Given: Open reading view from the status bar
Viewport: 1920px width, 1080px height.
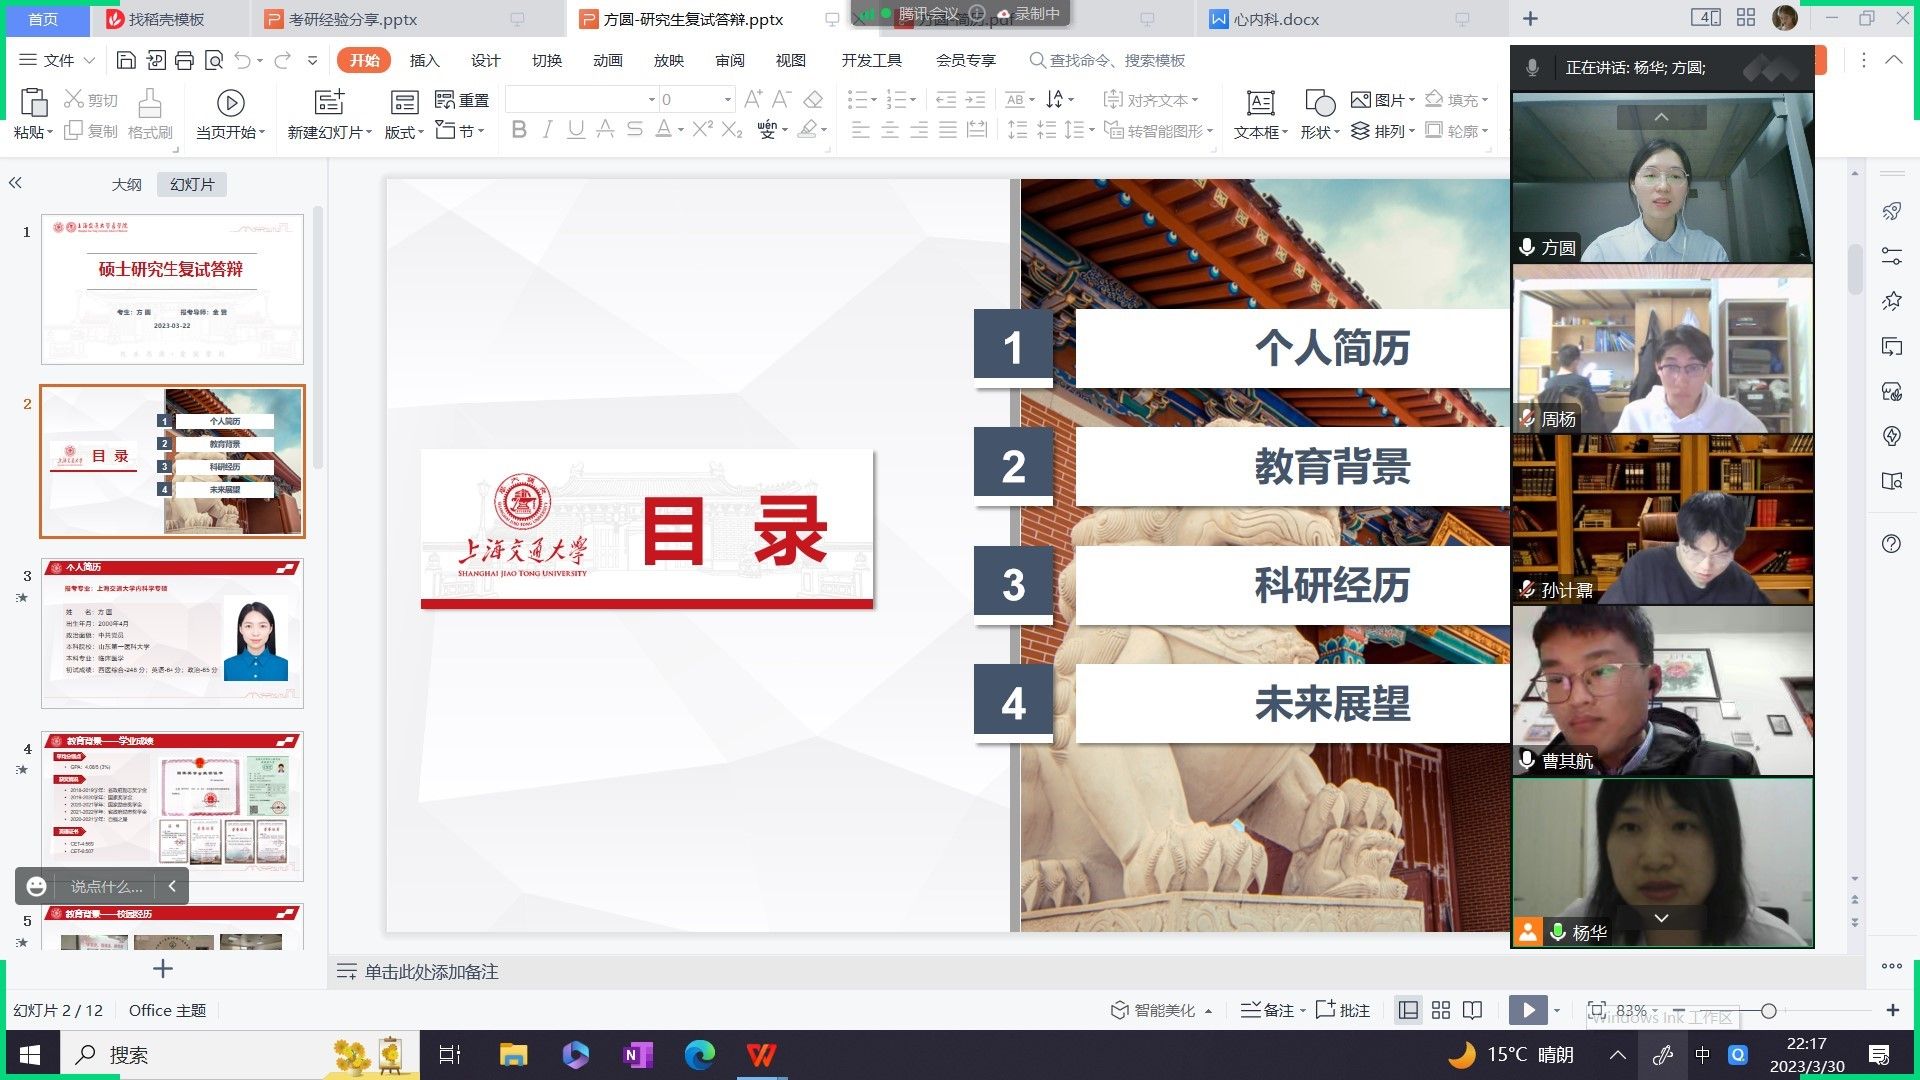Looking at the screenshot, I should pos(1472,1011).
